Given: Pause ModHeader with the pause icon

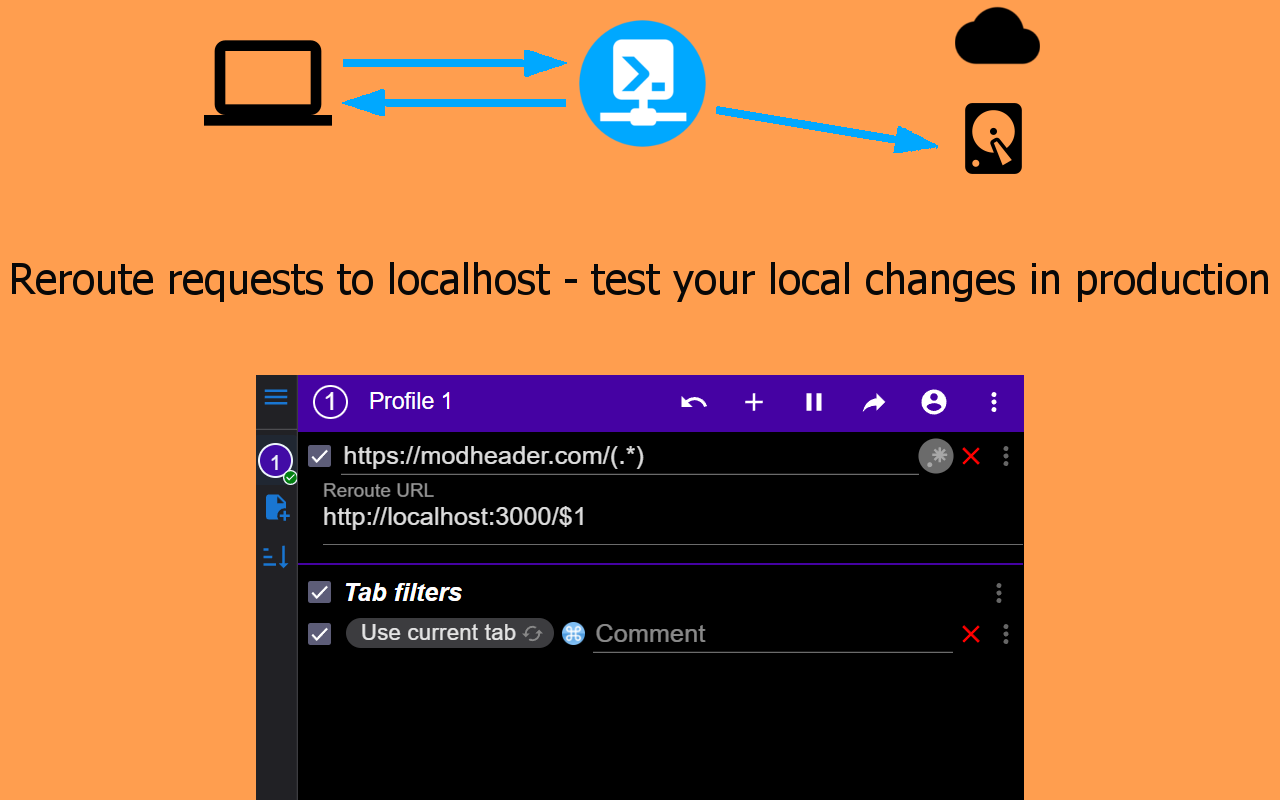Looking at the screenshot, I should [814, 402].
